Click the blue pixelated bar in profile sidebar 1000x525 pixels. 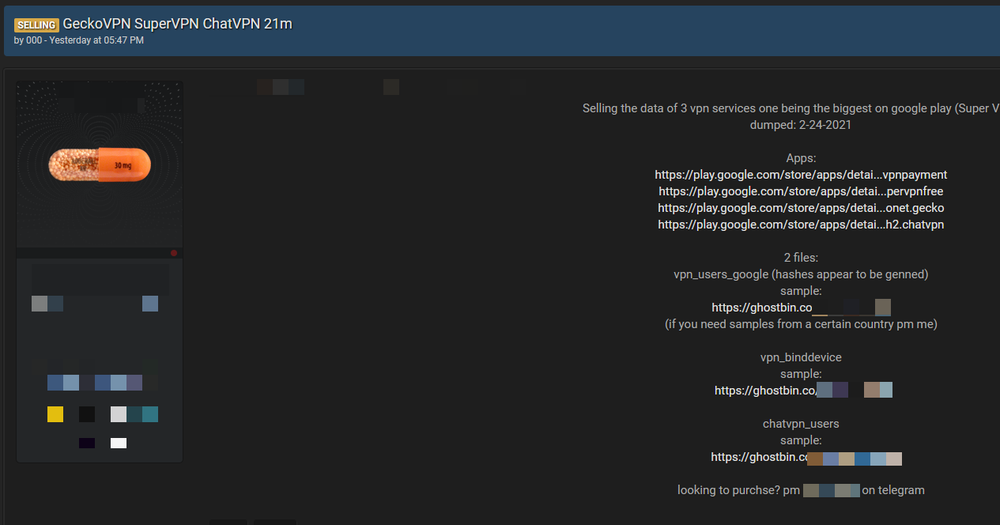tap(94, 383)
